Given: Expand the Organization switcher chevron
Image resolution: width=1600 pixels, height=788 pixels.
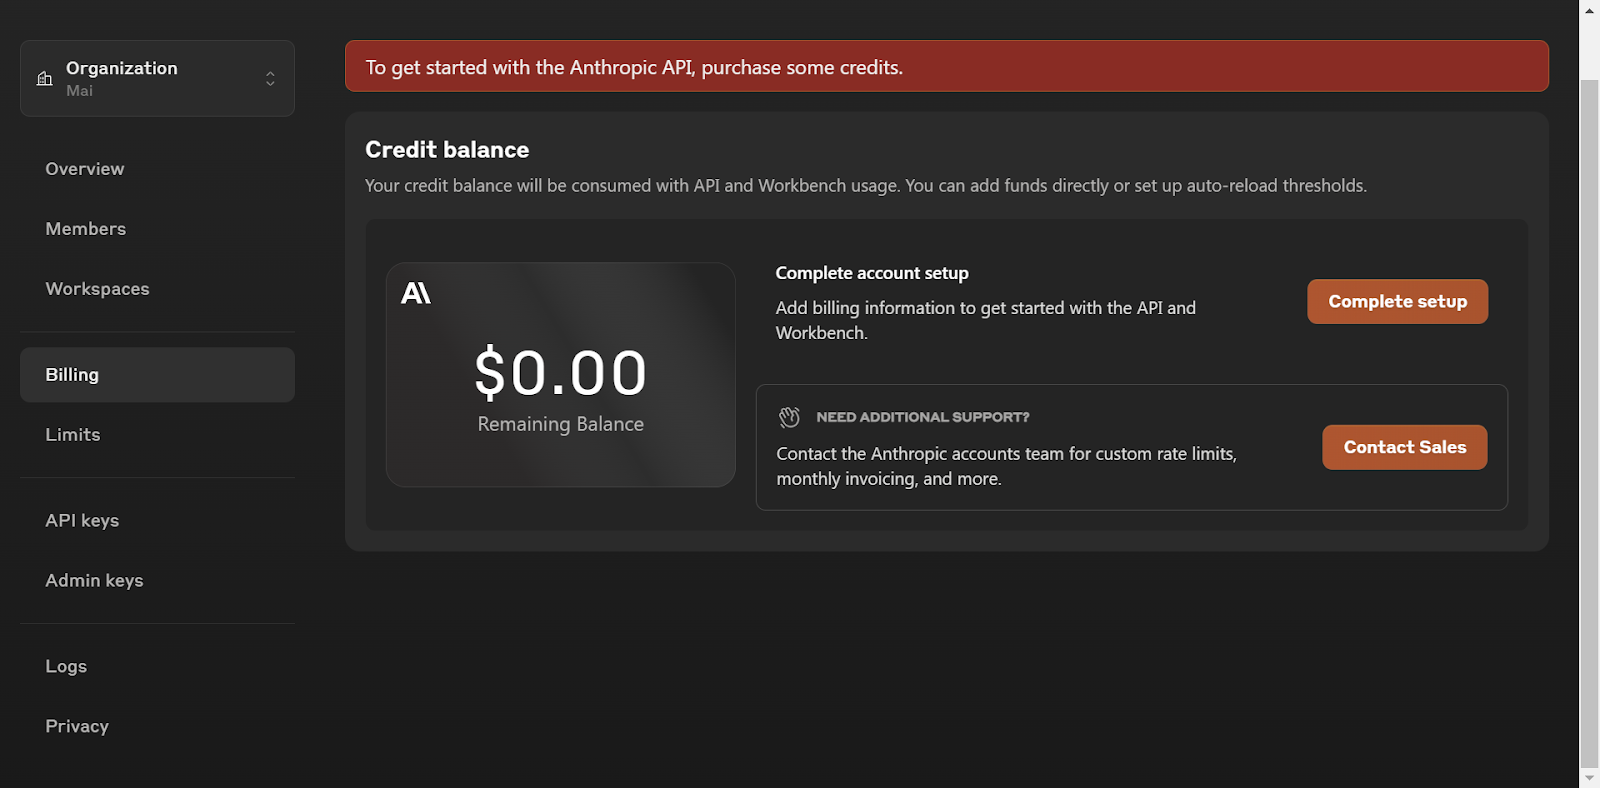Looking at the screenshot, I should click(270, 79).
